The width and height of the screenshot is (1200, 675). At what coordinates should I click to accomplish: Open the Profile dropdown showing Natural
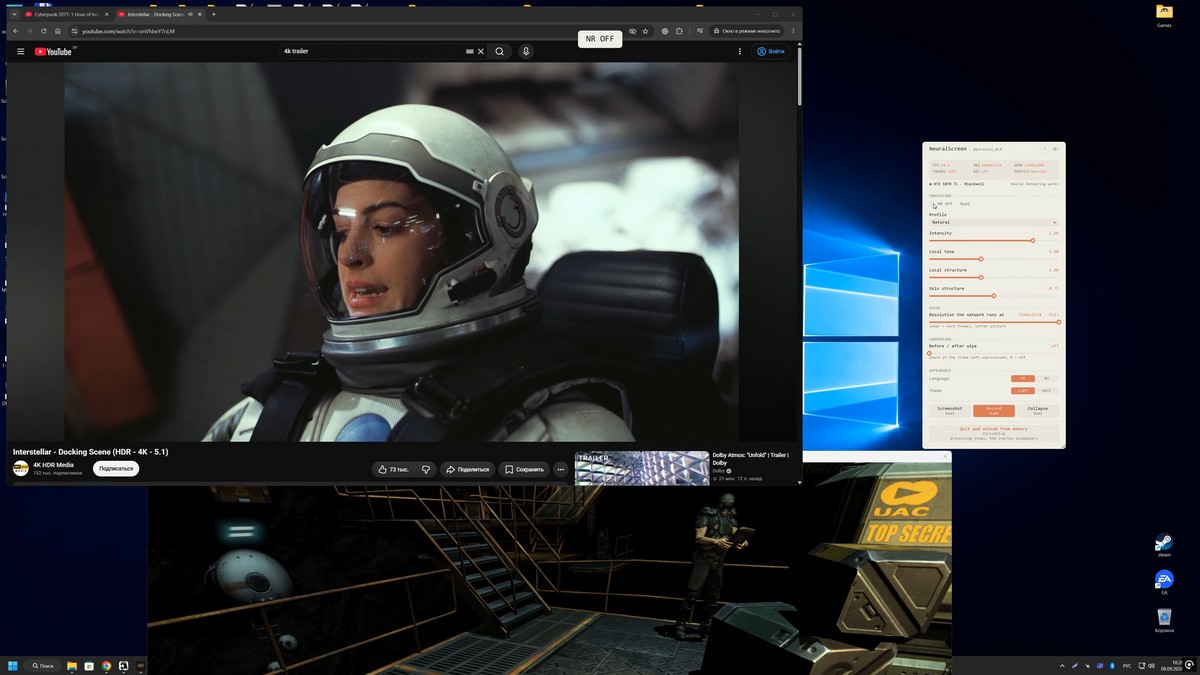pyautogui.click(x=994, y=222)
